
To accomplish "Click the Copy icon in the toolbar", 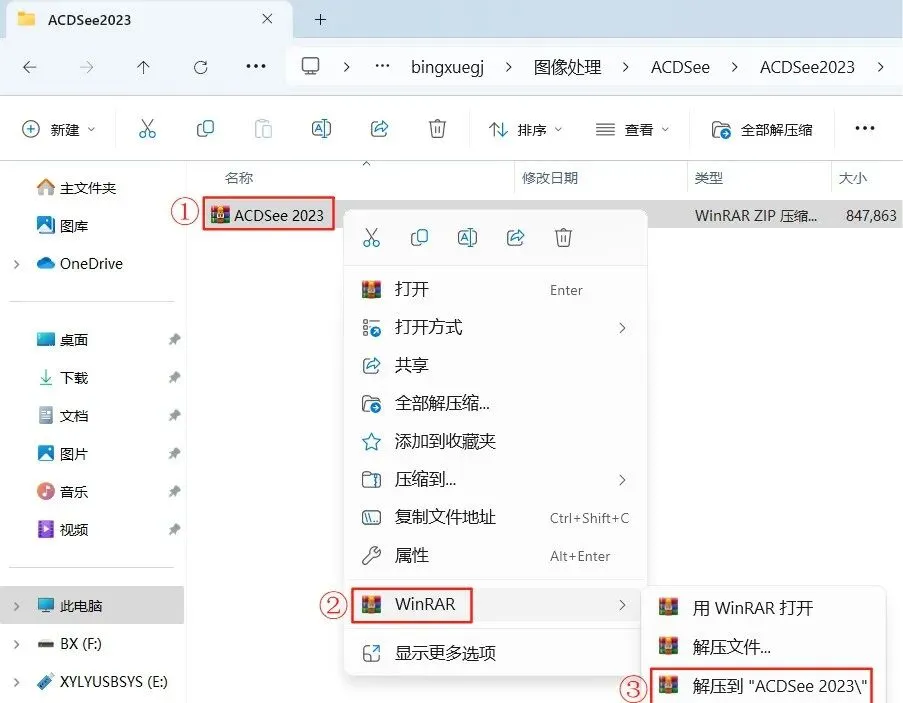I will tap(205, 128).
